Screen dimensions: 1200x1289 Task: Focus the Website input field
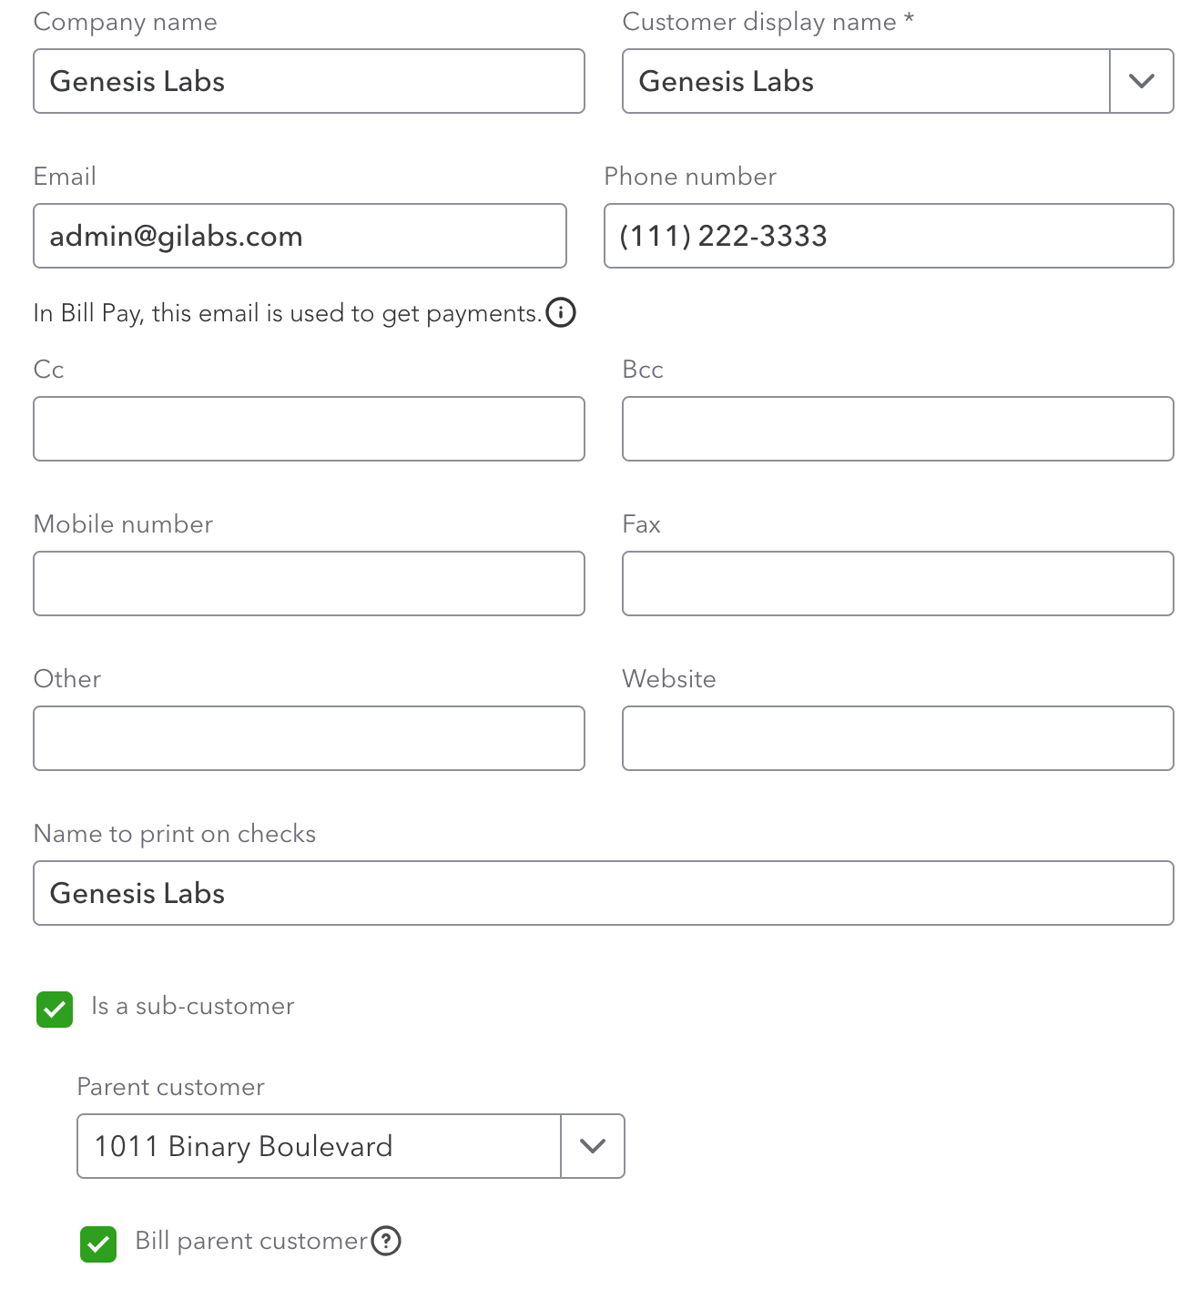897,738
